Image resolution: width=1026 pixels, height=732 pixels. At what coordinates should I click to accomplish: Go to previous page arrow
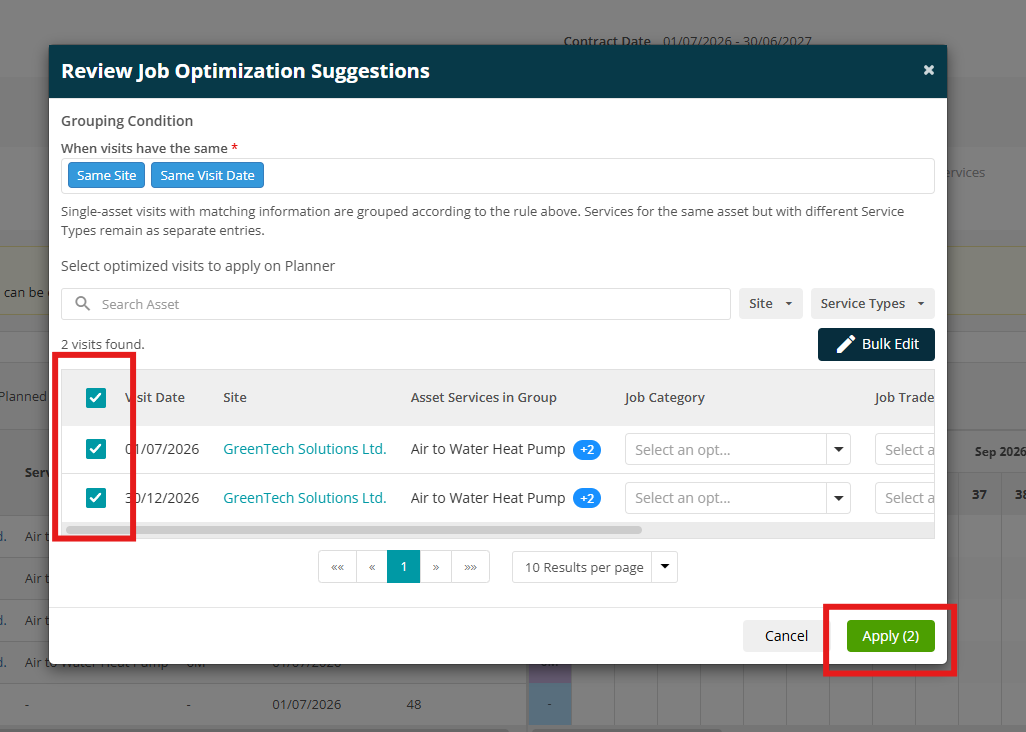pos(372,567)
